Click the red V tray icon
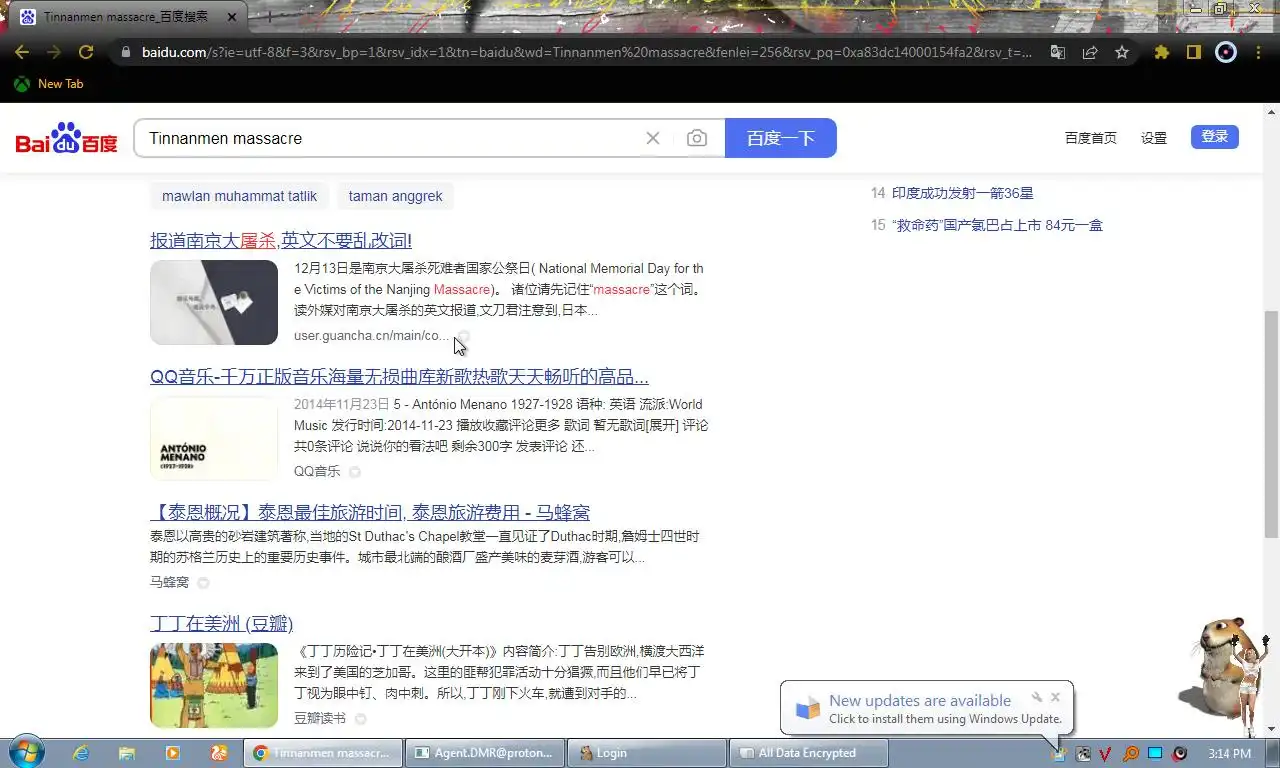The width and height of the screenshot is (1280, 768). click(1107, 754)
